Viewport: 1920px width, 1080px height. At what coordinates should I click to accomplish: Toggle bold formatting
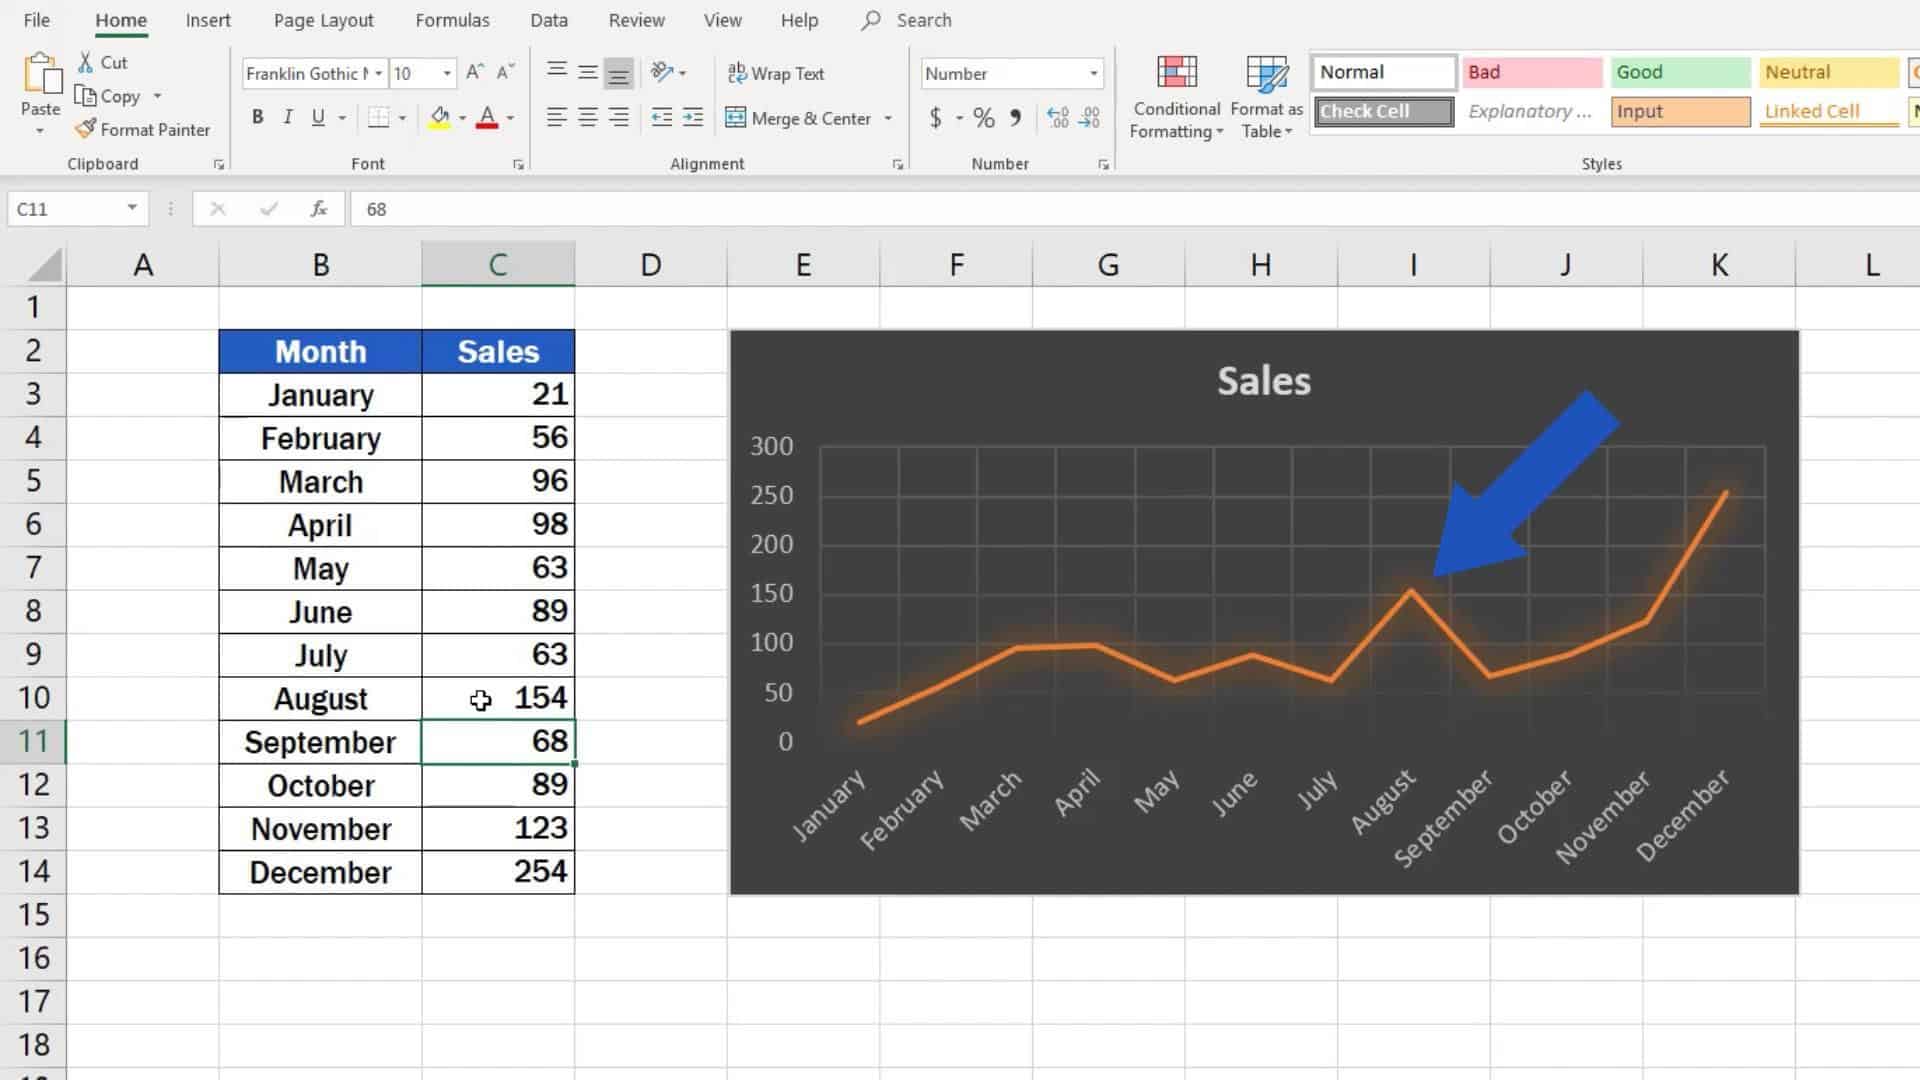pos(257,117)
